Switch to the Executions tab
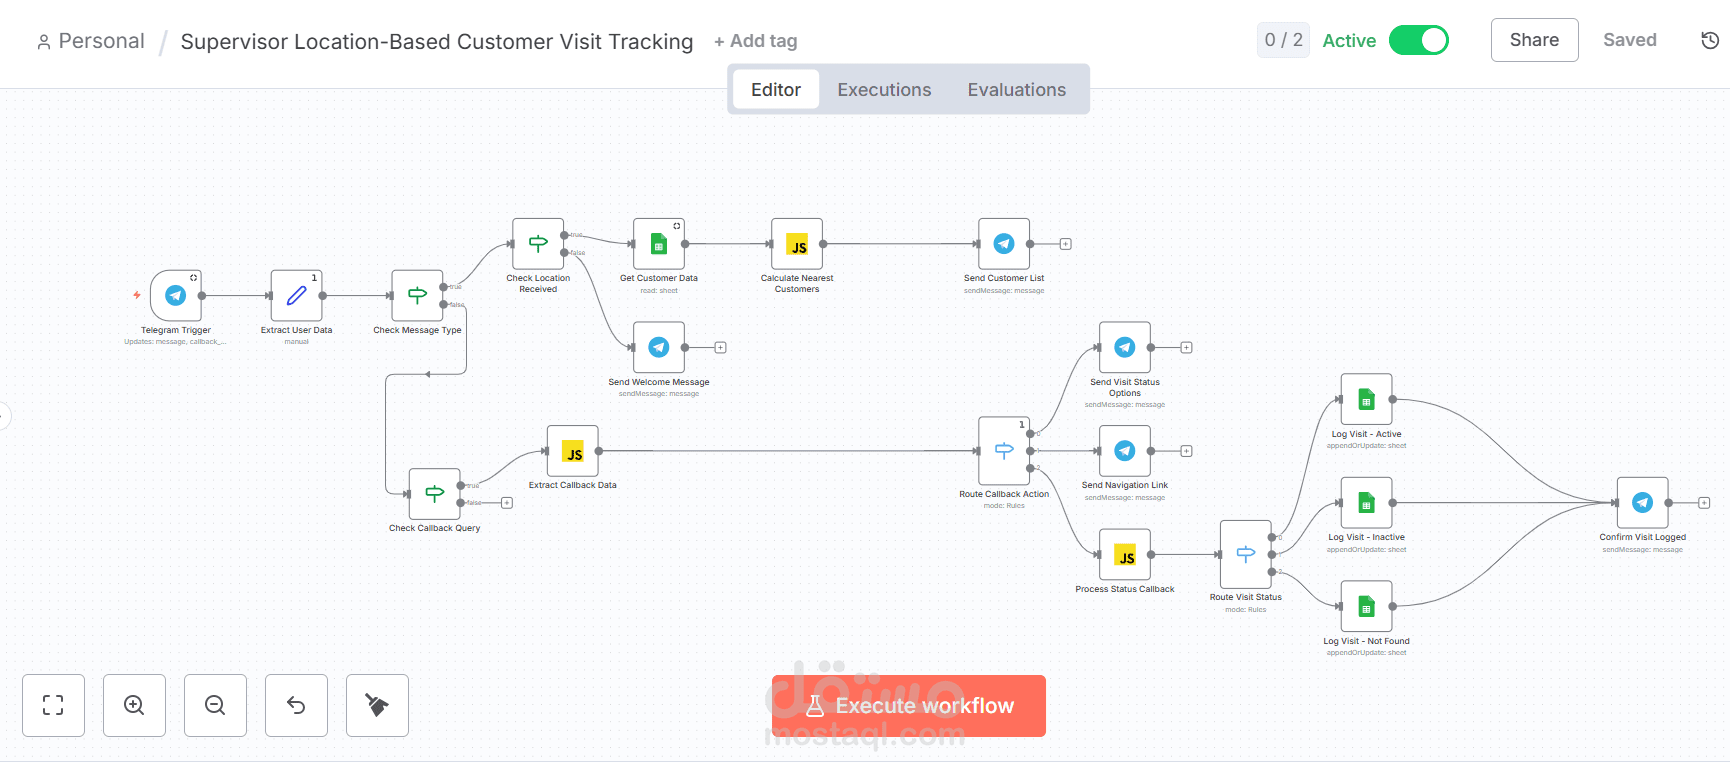 pos(884,89)
